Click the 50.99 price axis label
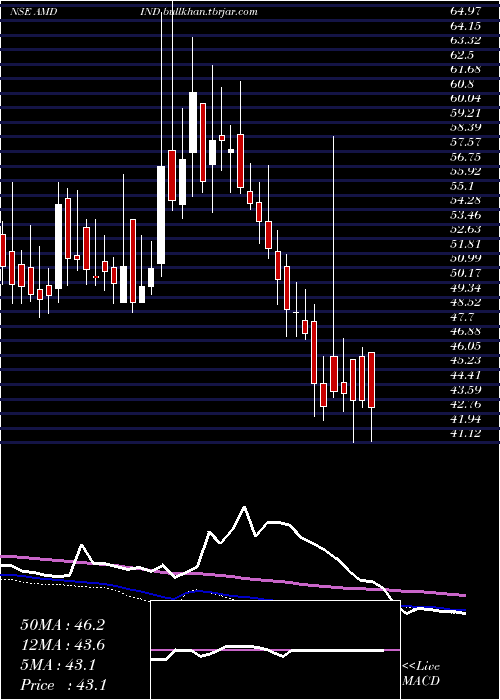 (466, 258)
